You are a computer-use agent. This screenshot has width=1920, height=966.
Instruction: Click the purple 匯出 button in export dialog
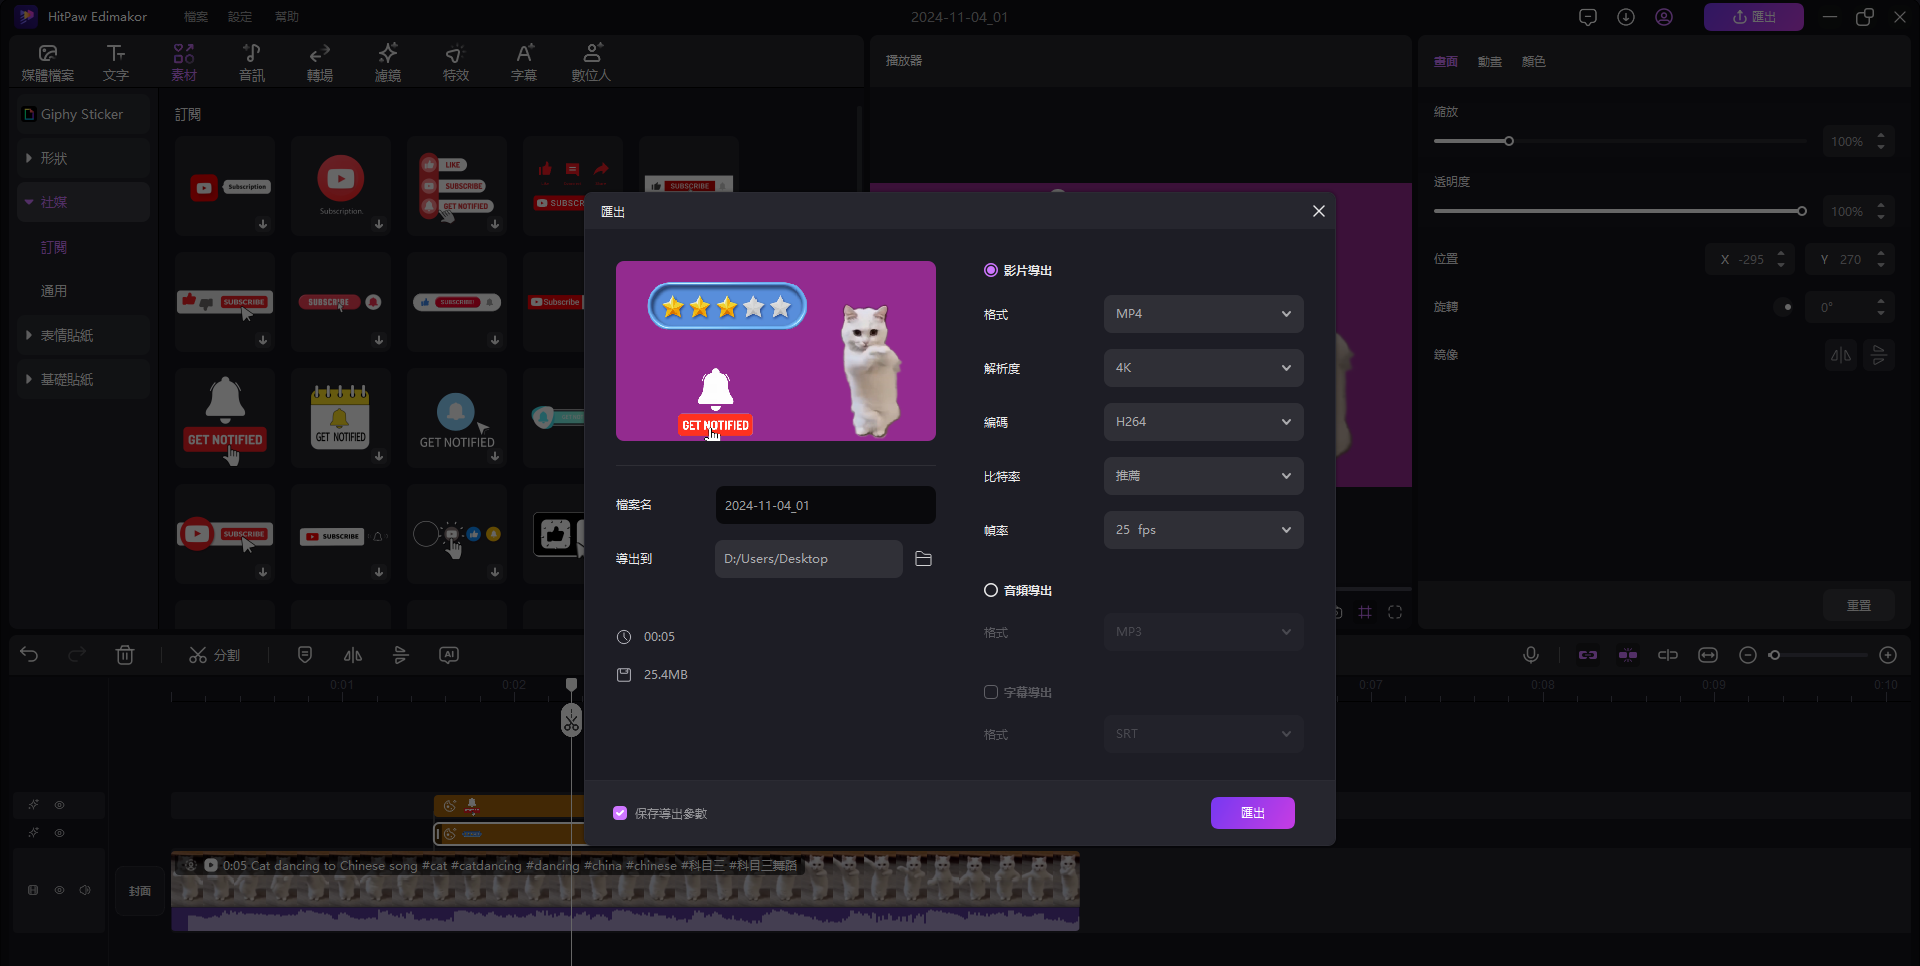pos(1253,813)
